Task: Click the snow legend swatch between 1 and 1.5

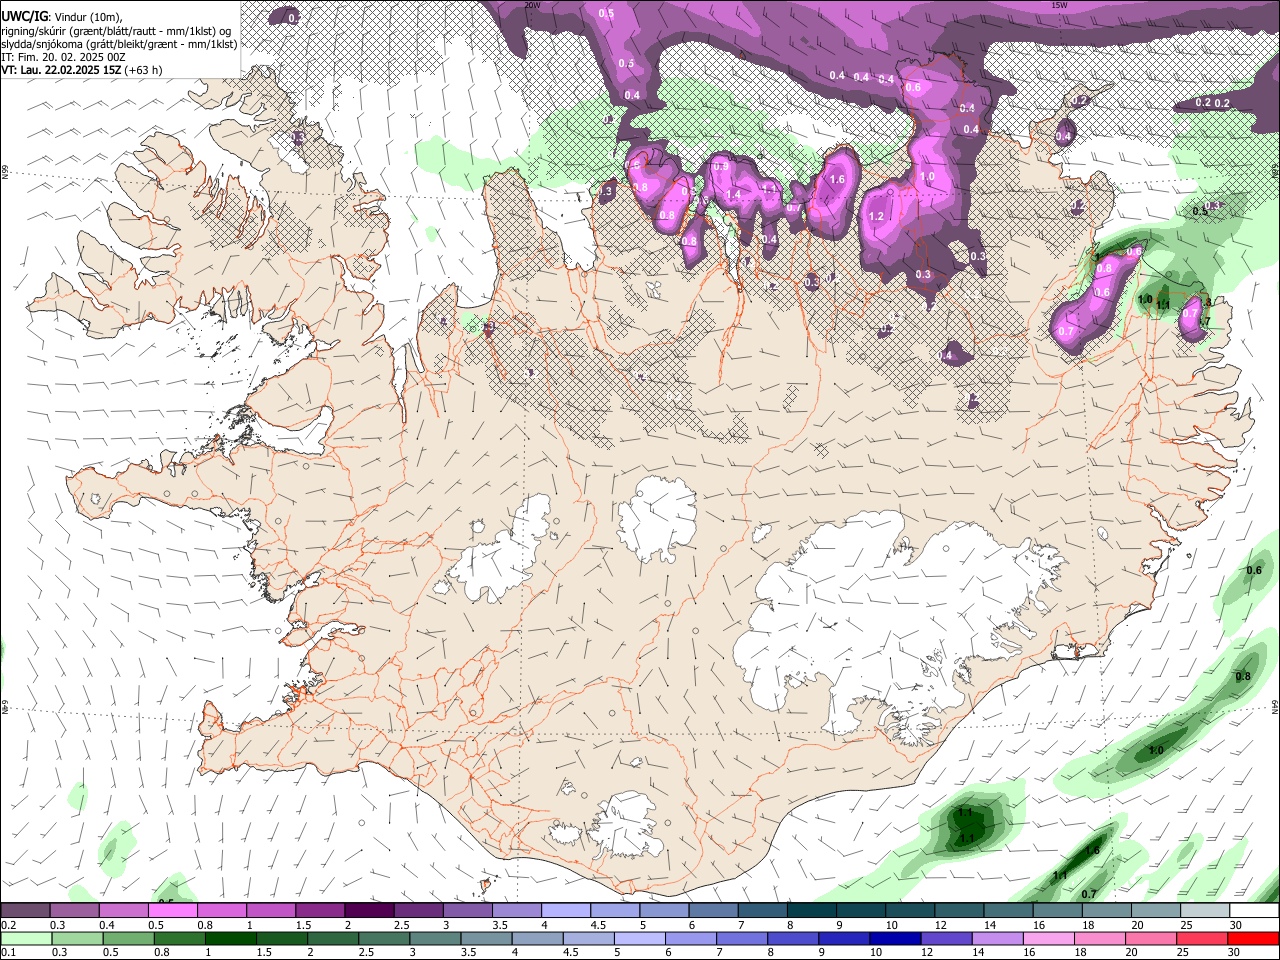Action: pyautogui.click(x=270, y=910)
